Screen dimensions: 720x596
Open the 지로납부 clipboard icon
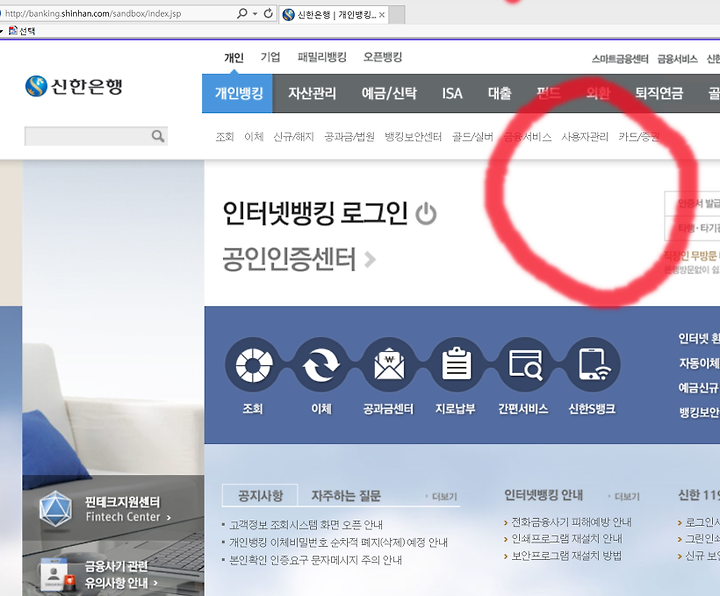[x=456, y=365]
